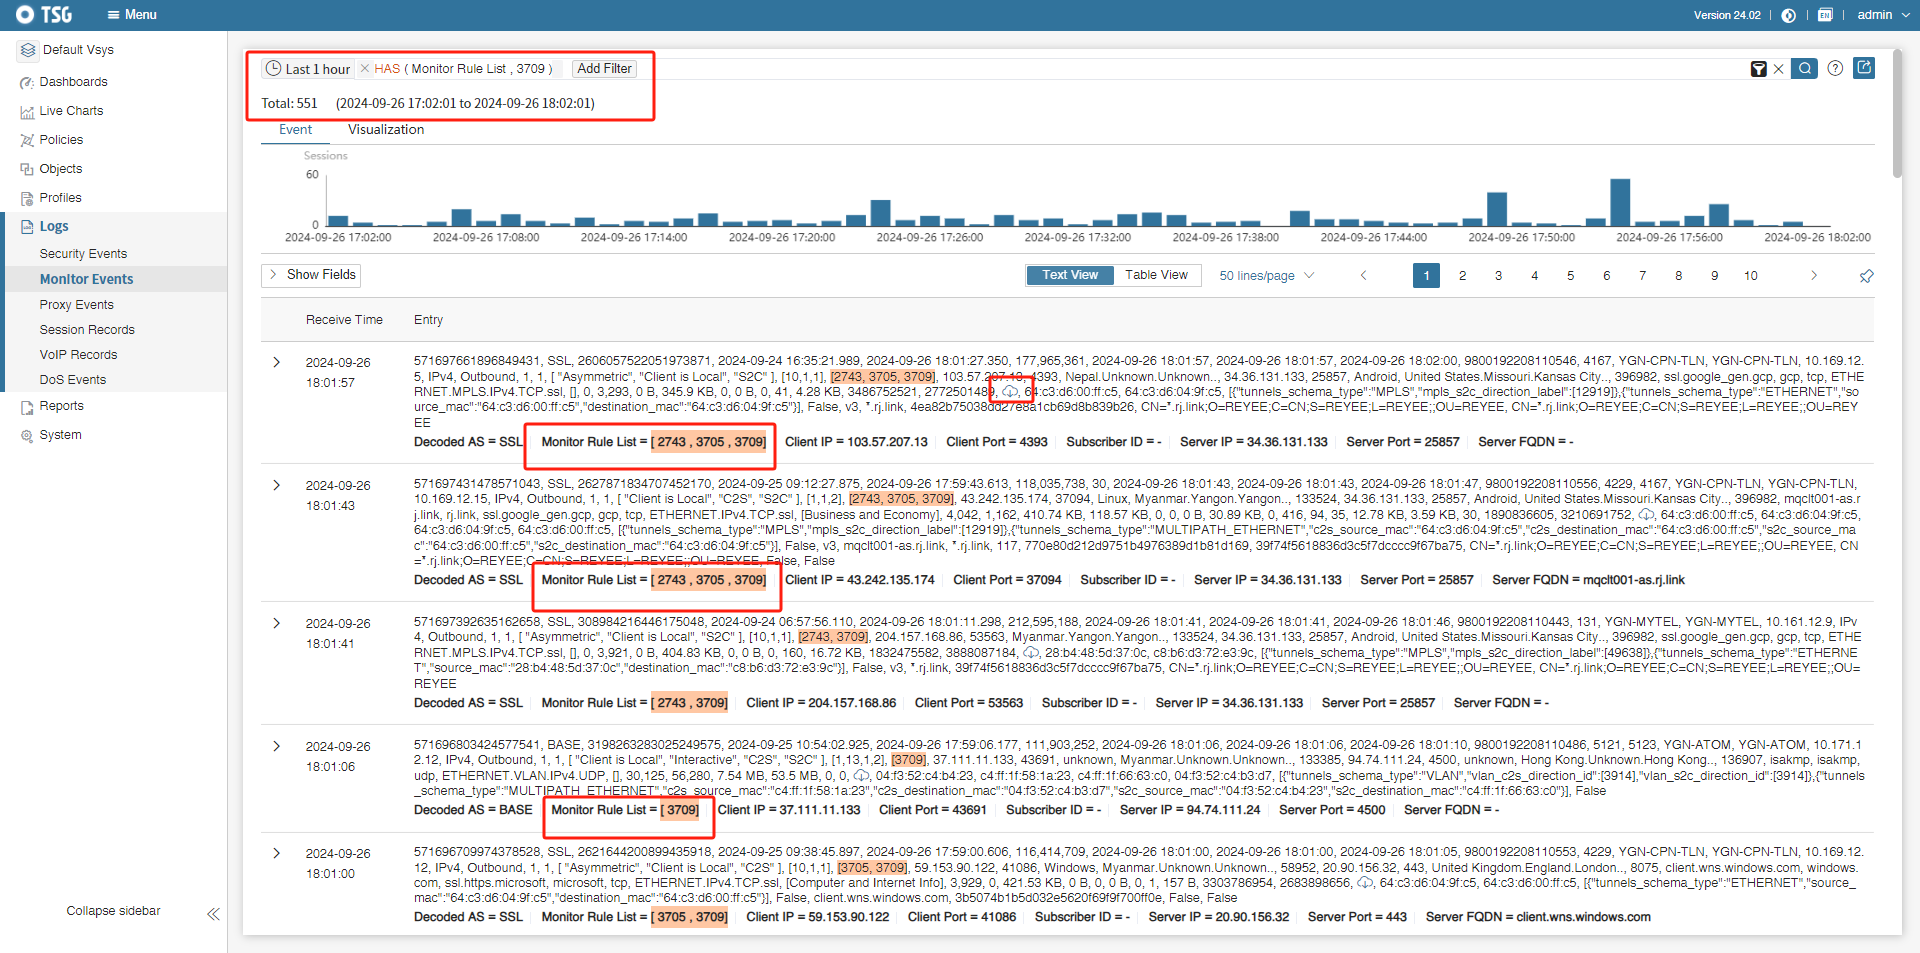Open the help question mark icon
1920x953 pixels.
[x=1835, y=69]
